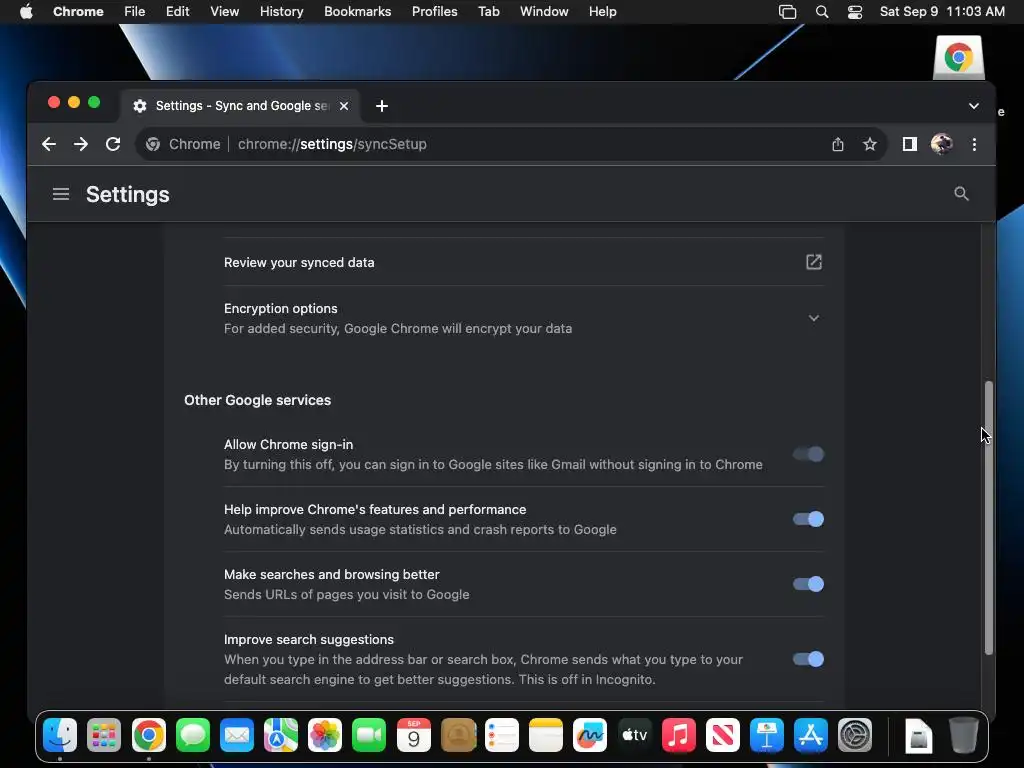Open the Profiles menu
The height and width of the screenshot is (768, 1024).
pyautogui.click(x=434, y=11)
